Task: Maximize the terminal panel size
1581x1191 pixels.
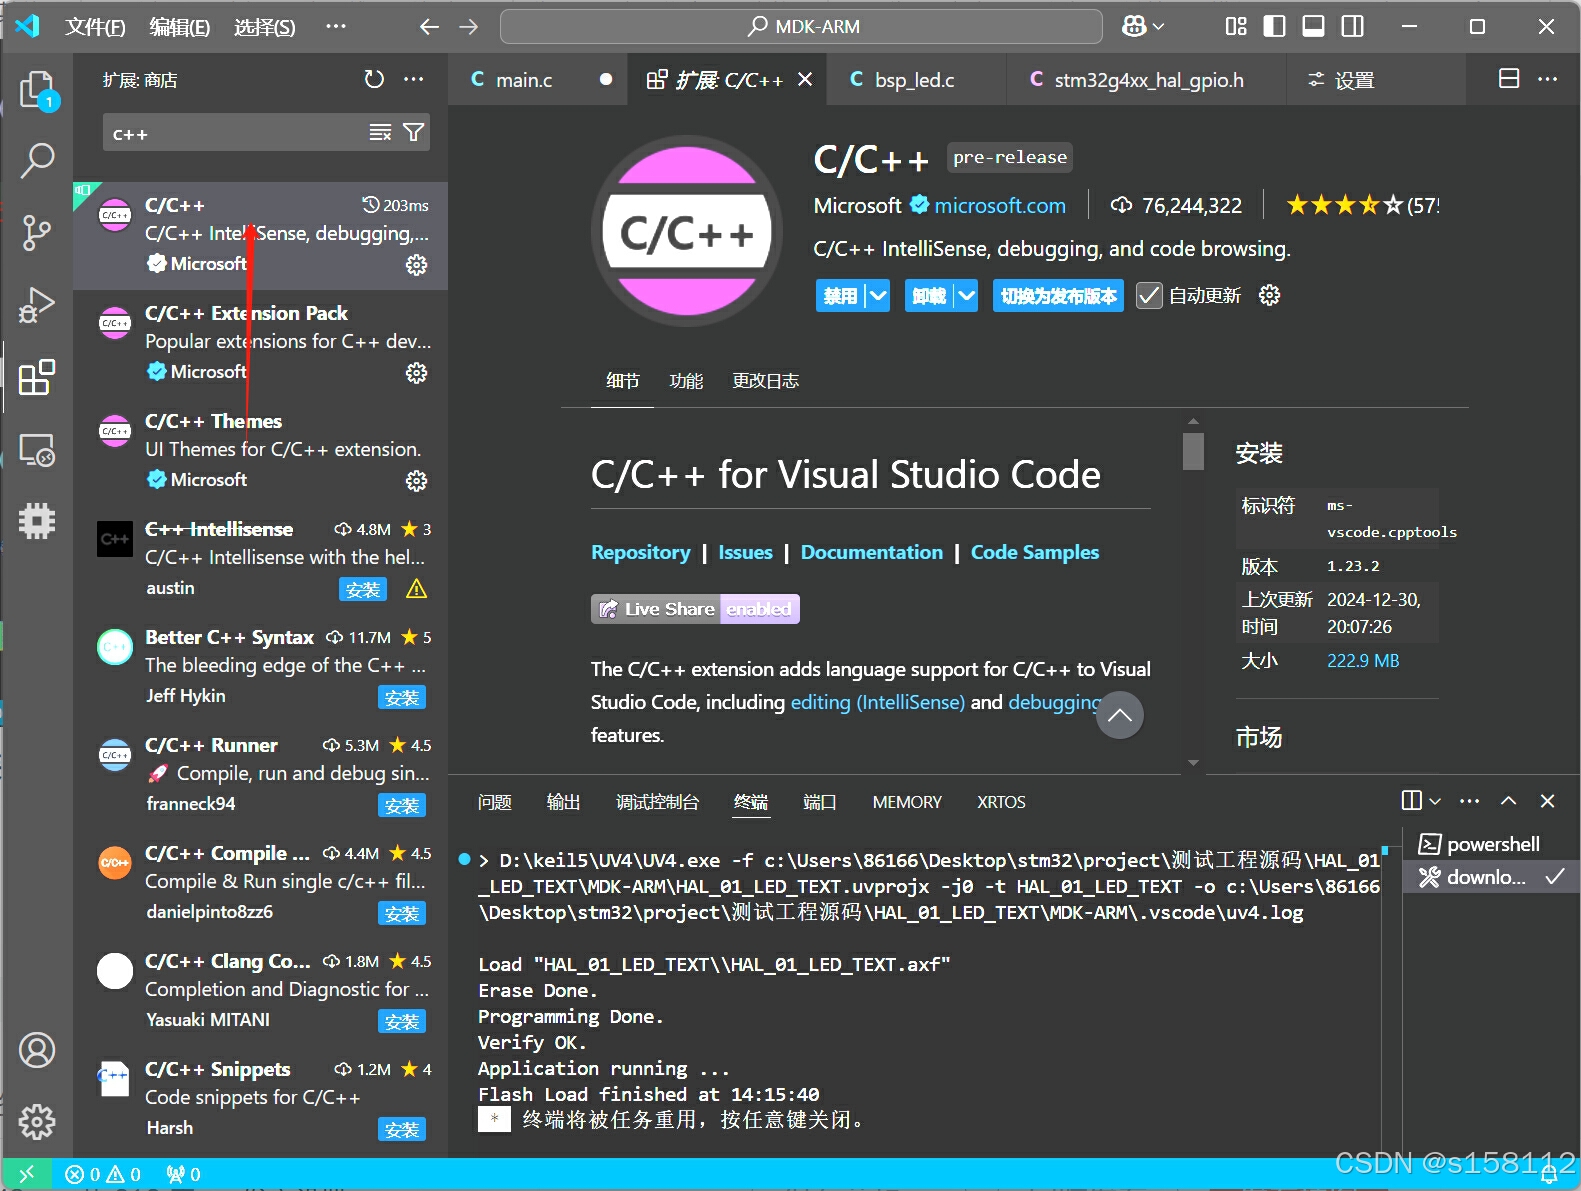Action: [1508, 801]
